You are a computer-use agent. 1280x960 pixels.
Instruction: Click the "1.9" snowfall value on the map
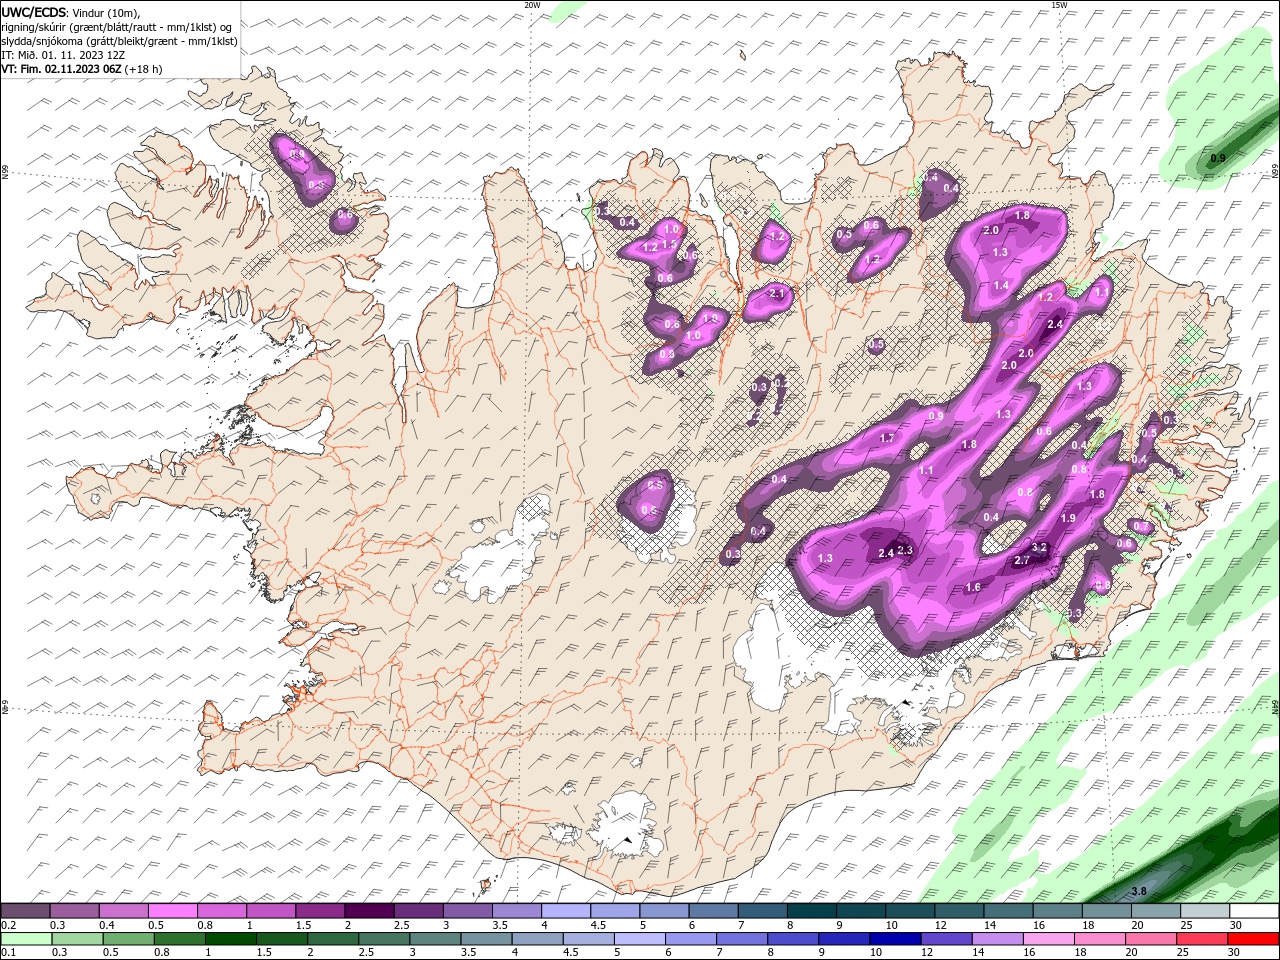coord(1068,518)
